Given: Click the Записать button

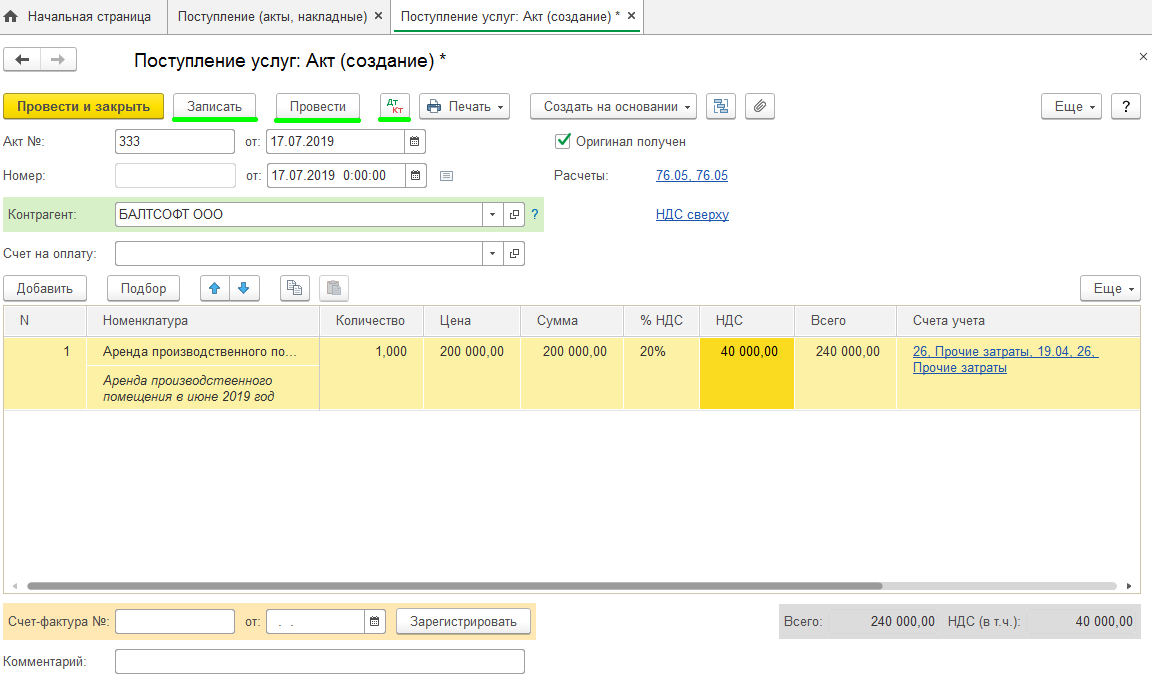Looking at the screenshot, I should (x=215, y=106).
